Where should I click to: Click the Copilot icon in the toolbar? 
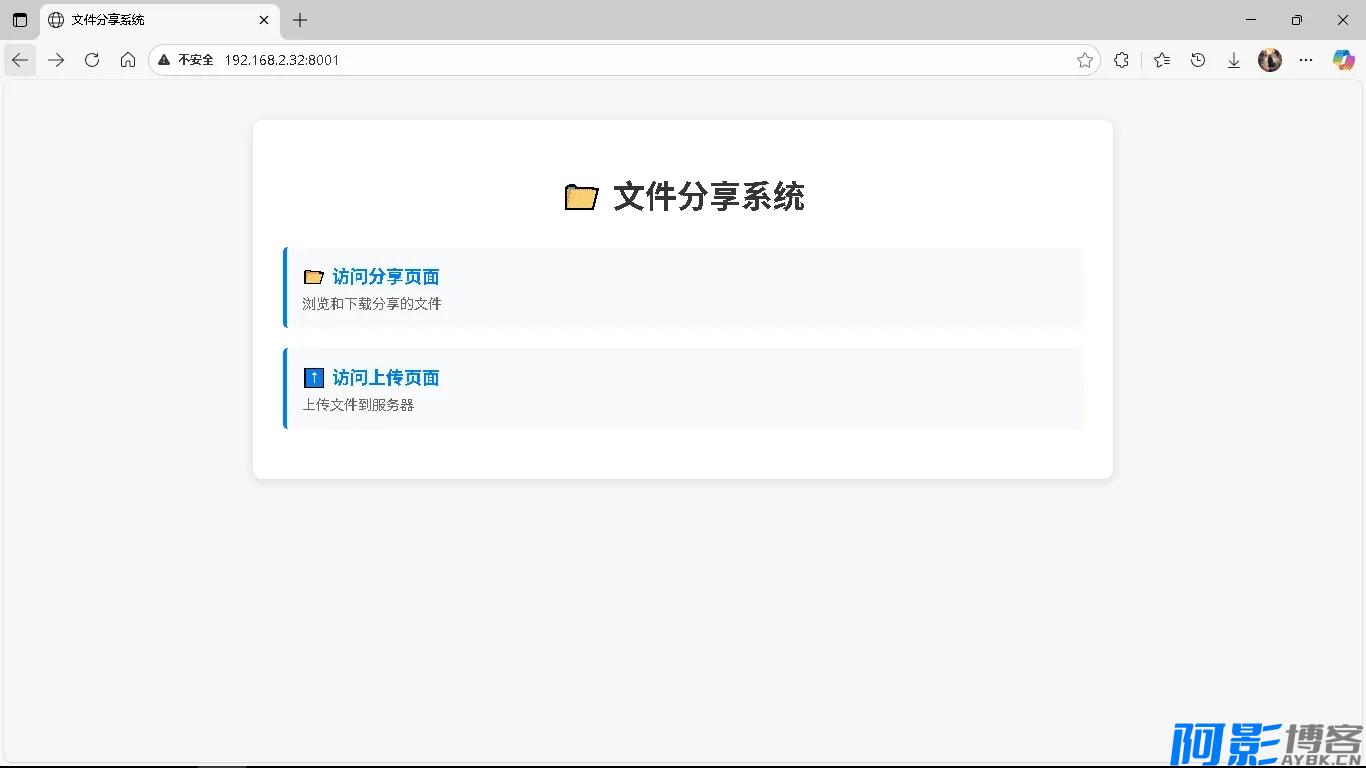pyautogui.click(x=1343, y=60)
